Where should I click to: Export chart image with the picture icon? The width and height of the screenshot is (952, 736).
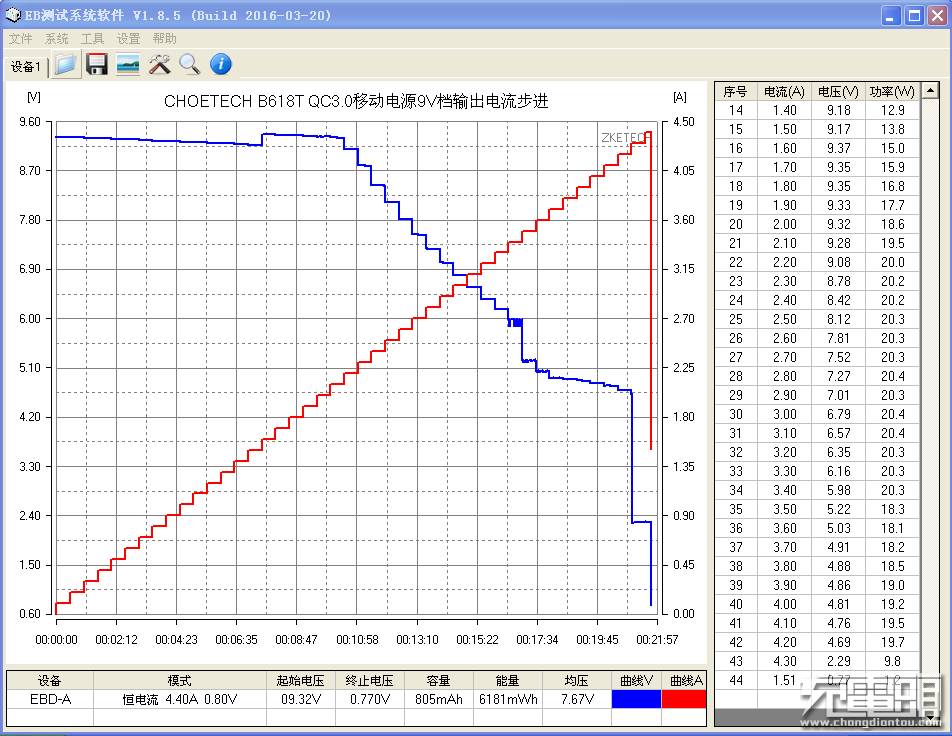128,64
